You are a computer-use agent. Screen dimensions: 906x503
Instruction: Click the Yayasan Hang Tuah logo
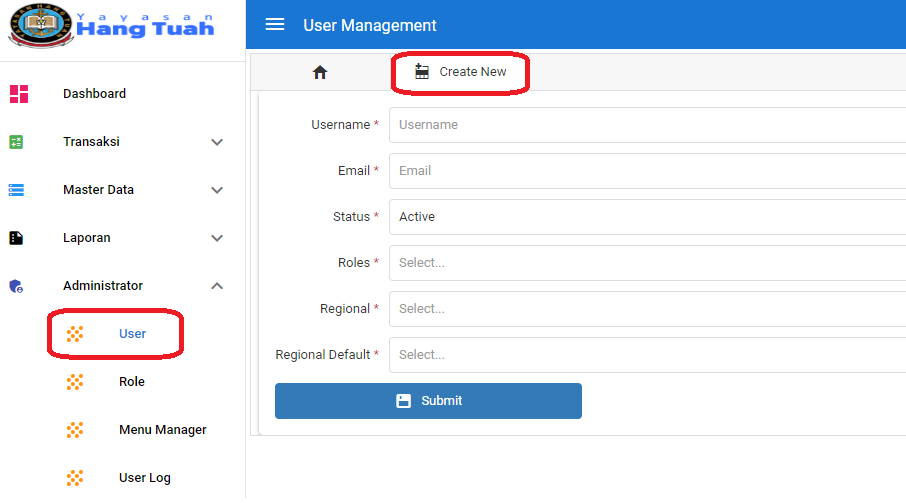point(111,25)
